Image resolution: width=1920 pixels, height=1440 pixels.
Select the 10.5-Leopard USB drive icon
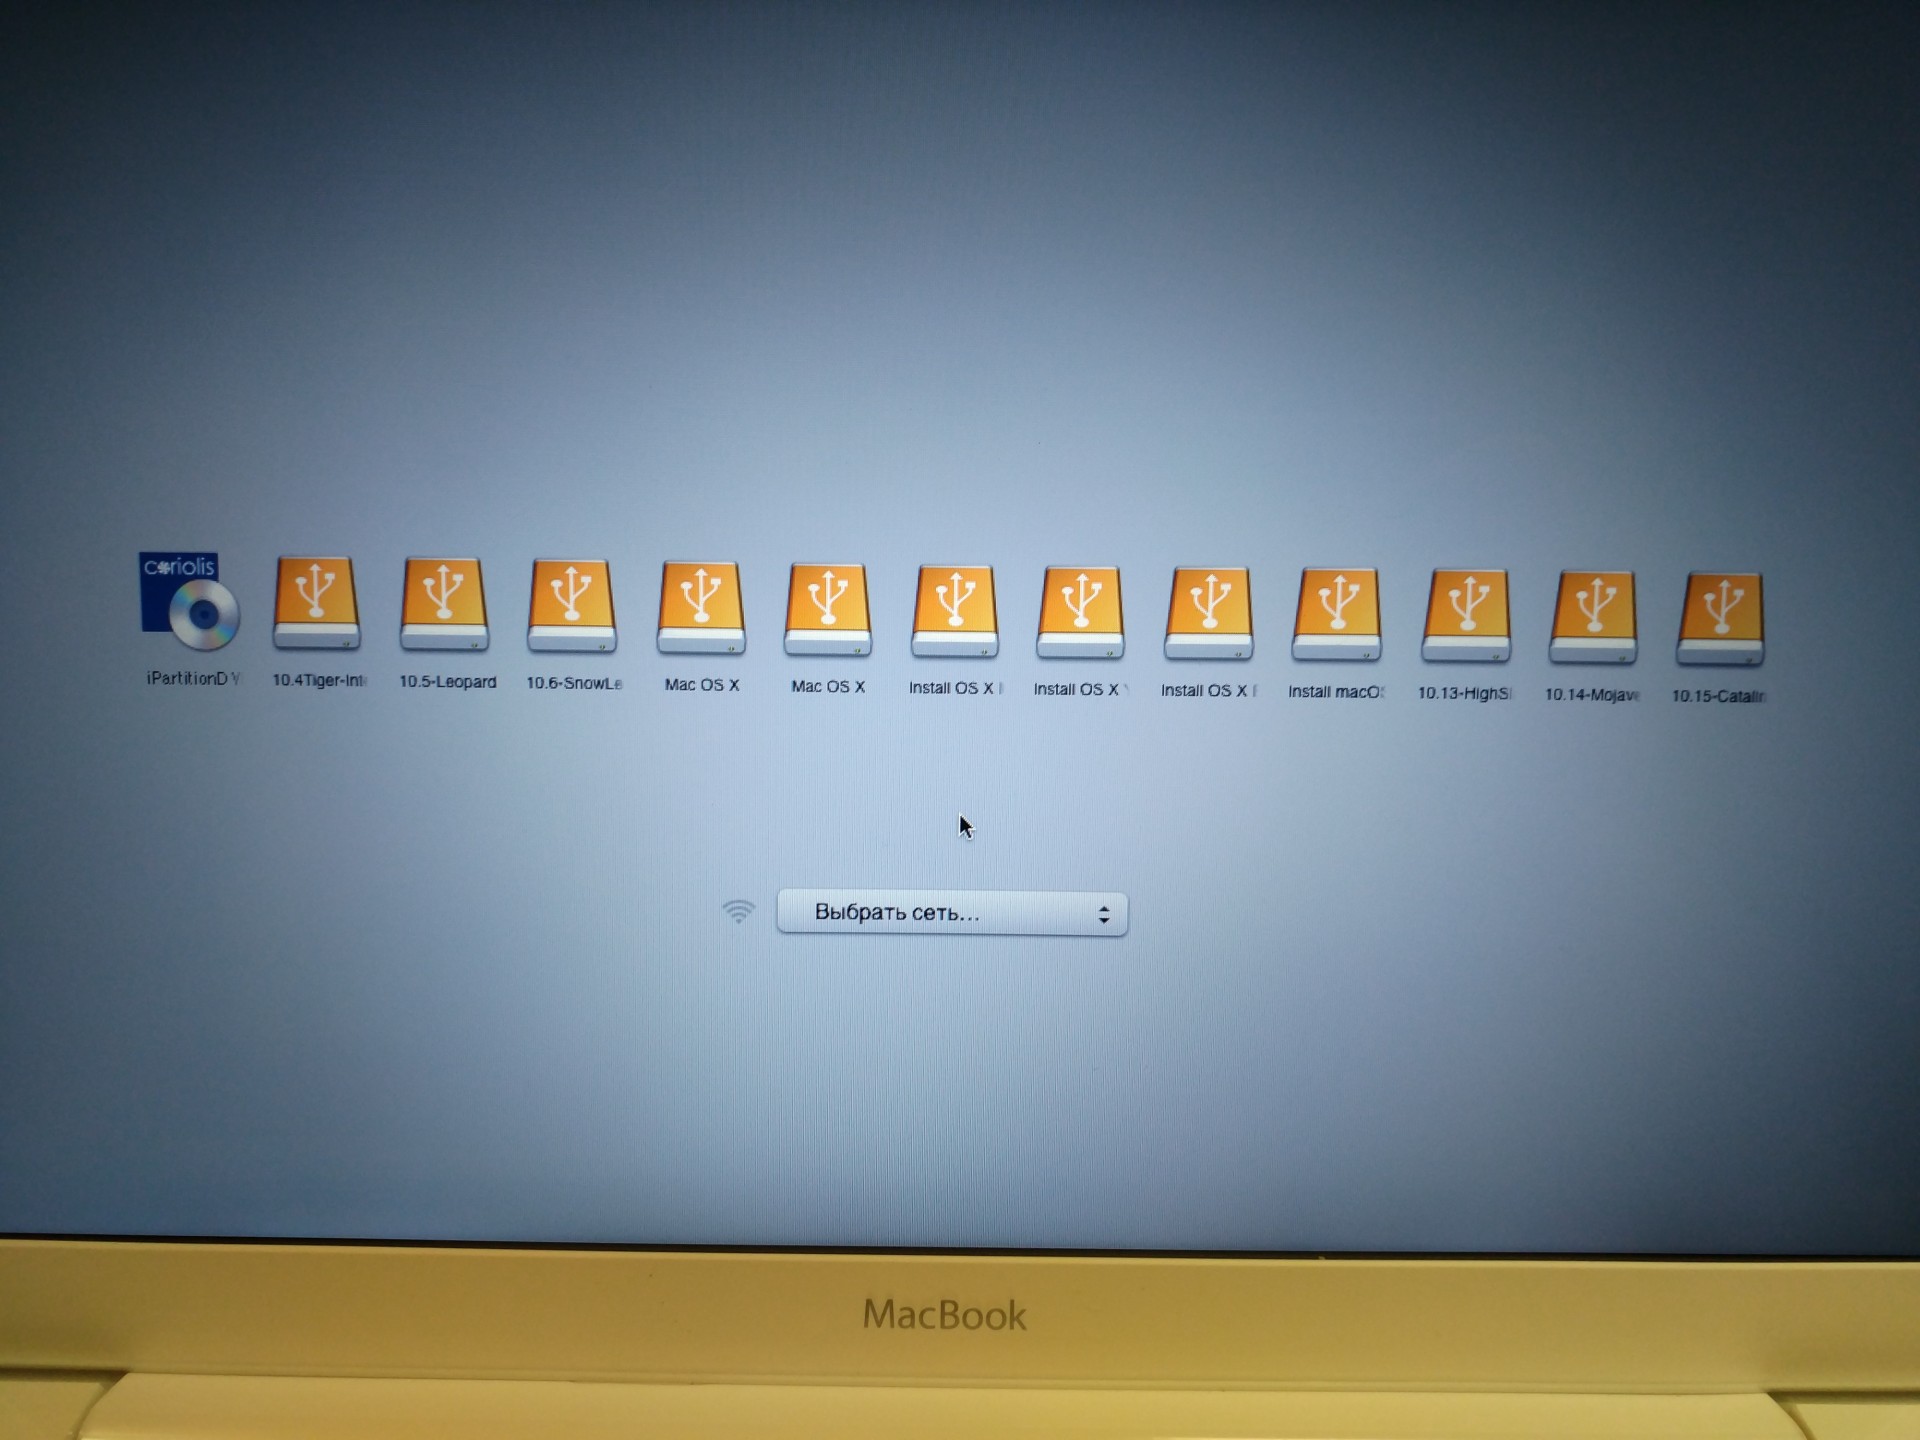click(444, 605)
